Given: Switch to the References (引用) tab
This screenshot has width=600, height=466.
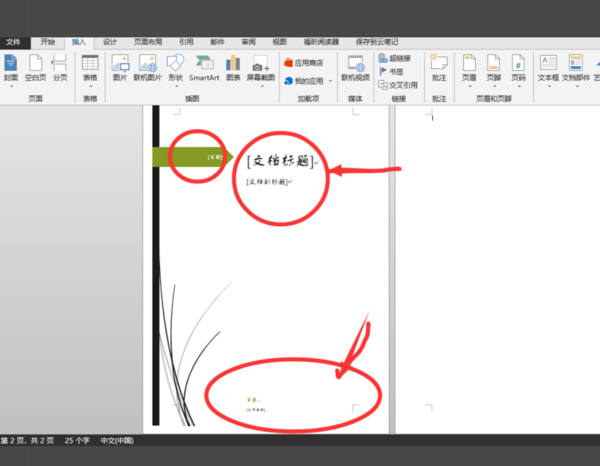Looking at the screenshot, I should (x=186, y=42).
